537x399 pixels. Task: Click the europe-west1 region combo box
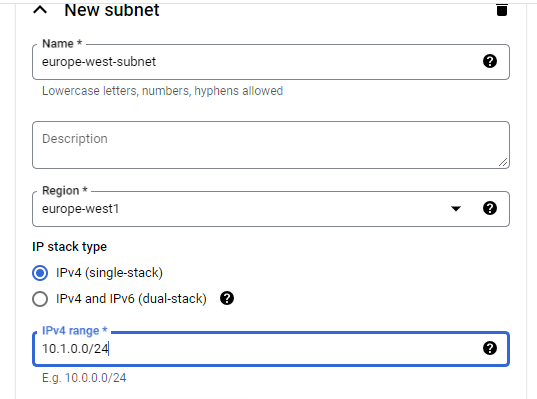[271, 209]
